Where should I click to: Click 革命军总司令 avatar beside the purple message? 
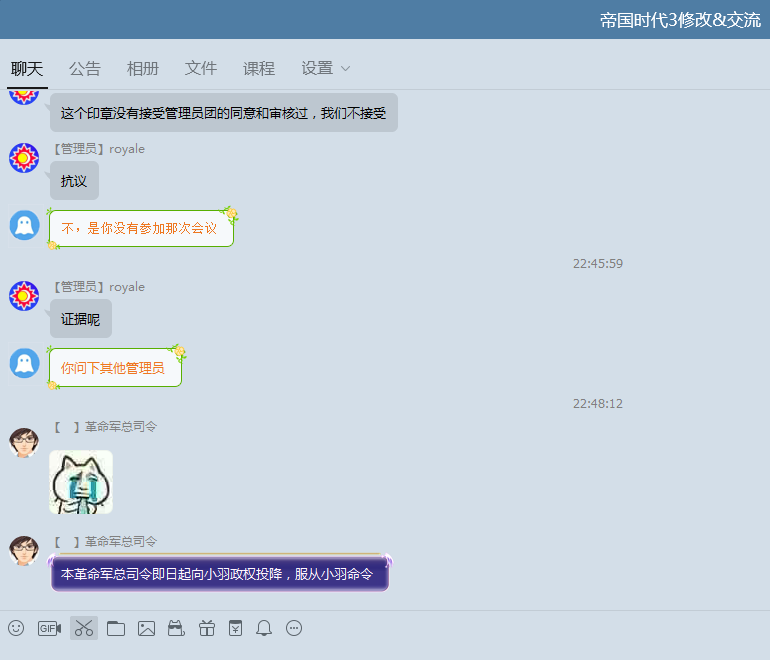point(24,551)
